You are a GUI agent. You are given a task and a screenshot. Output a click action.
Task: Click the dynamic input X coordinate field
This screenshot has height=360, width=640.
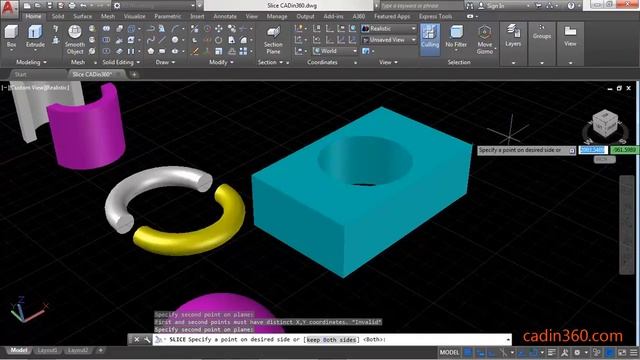tap(593, 150)
